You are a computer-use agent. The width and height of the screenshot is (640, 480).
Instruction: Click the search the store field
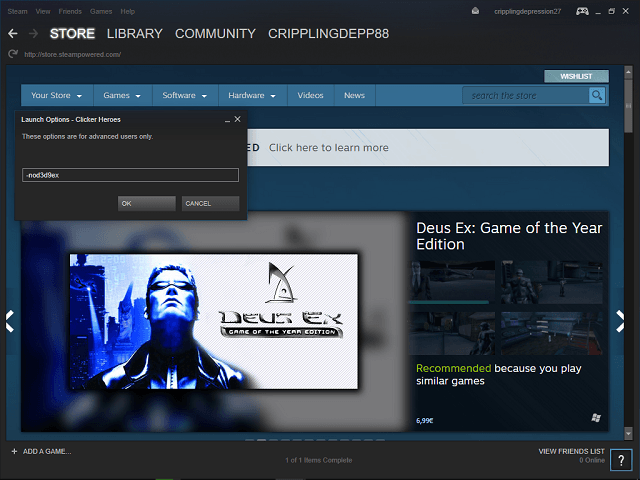click(526, 96)
